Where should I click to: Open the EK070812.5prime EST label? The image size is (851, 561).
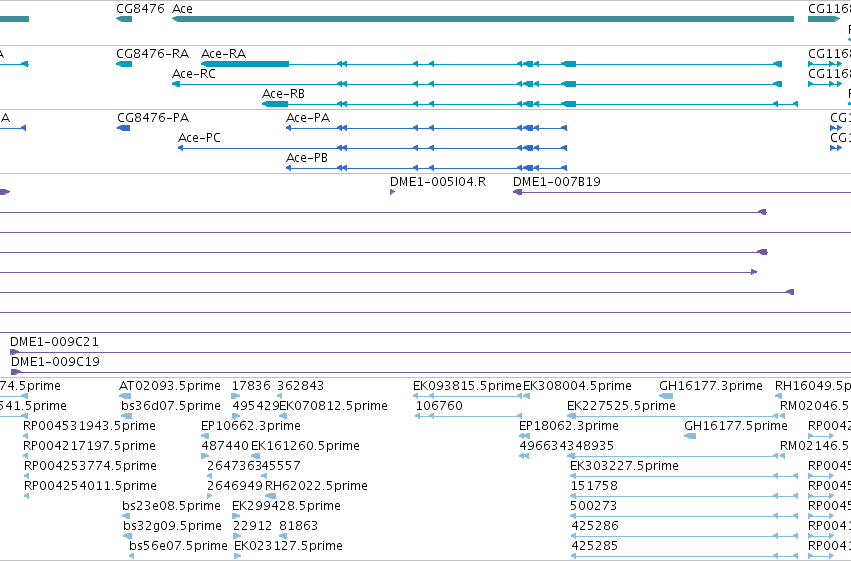(334, 406)
